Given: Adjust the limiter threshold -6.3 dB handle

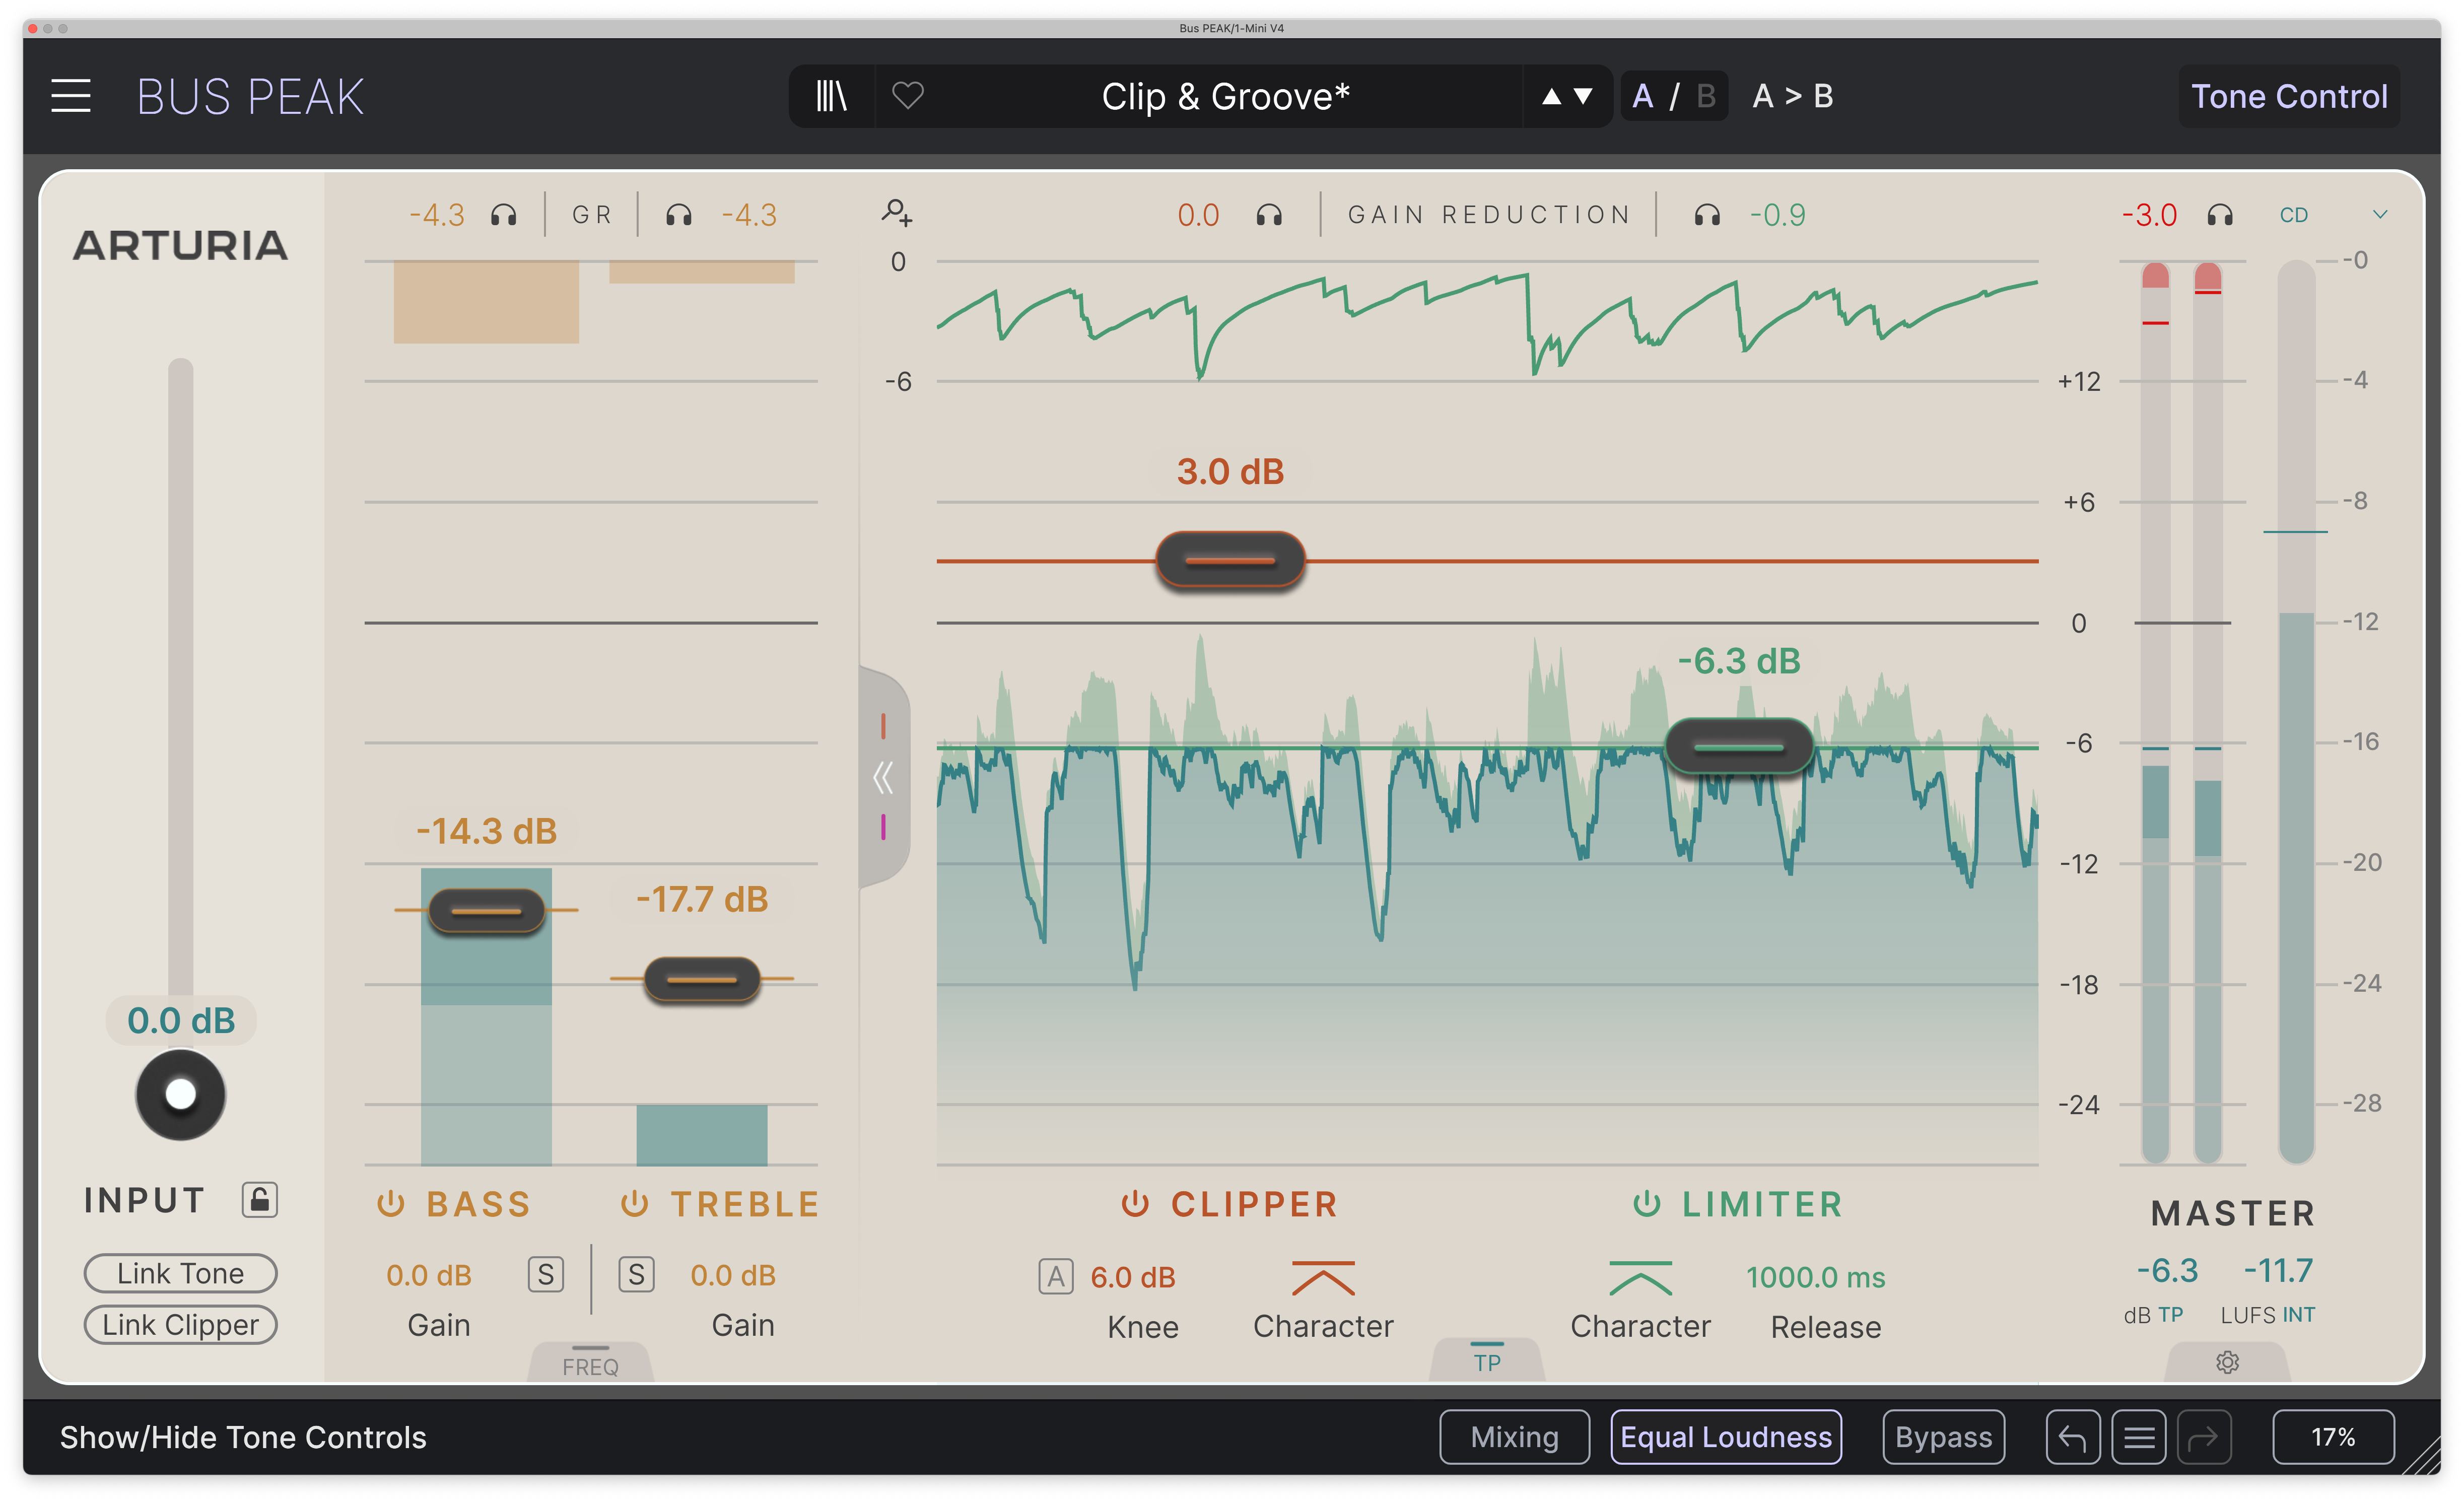Looking at the screenshot, I should (x=1739, y=746).
